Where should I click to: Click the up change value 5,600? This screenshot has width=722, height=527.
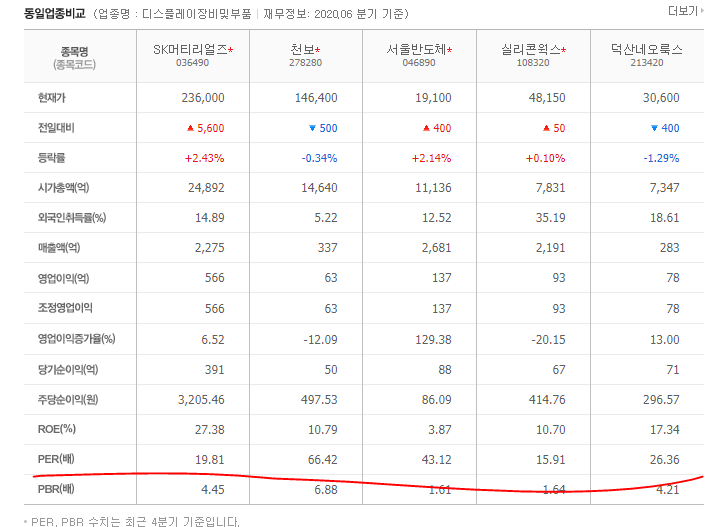click(210, 128)
